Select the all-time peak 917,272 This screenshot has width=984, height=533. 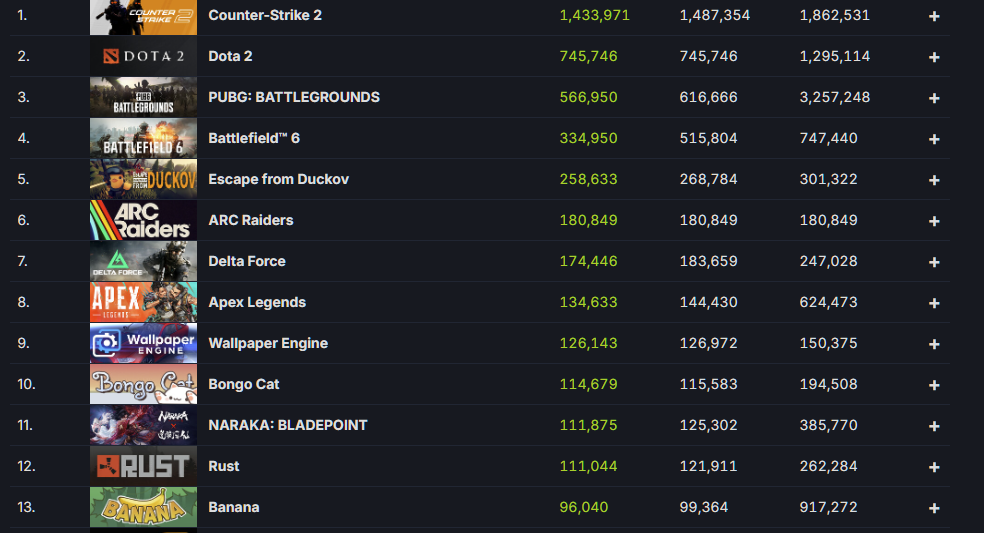click(828, 507)
